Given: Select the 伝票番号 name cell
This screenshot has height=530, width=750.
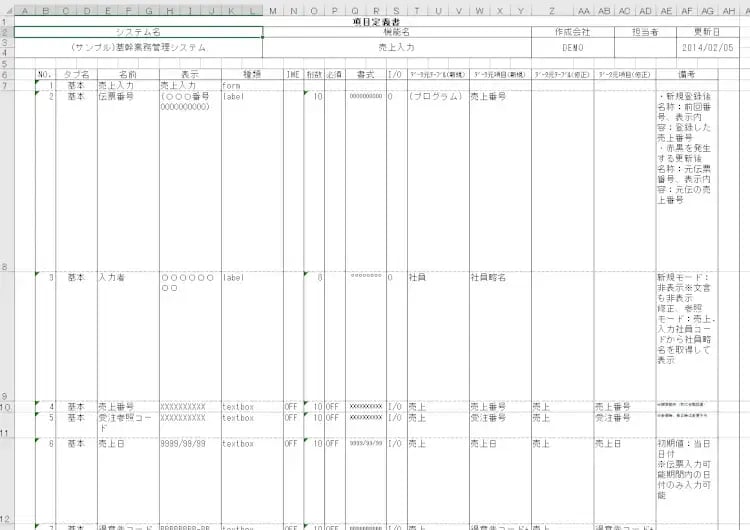Looking at the screenshot, I should [x=116, y=97].
